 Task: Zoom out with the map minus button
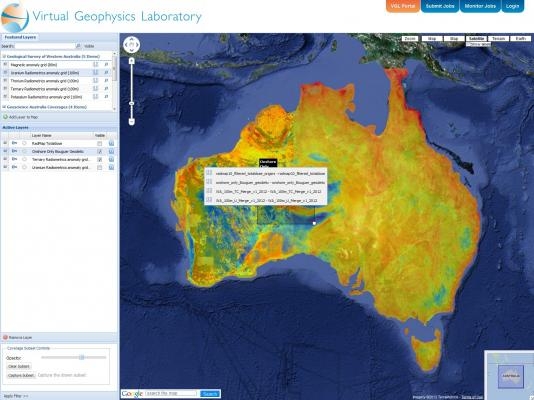[132, 122]
